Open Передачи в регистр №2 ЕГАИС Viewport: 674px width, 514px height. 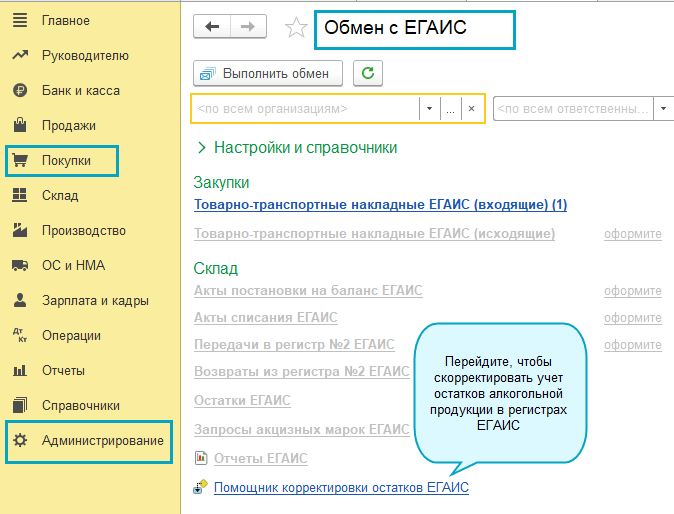pyautogui.click(x=294, y=345)
